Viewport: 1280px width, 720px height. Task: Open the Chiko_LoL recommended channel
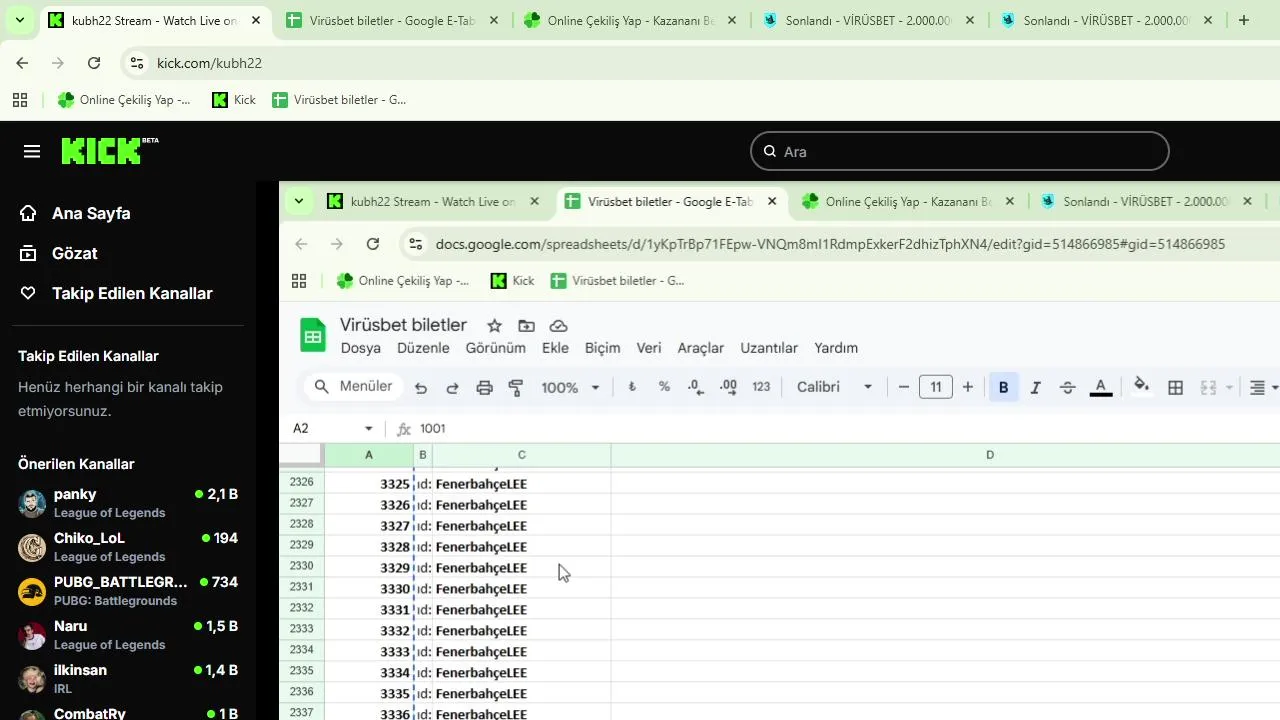click(x=128, y=547)
